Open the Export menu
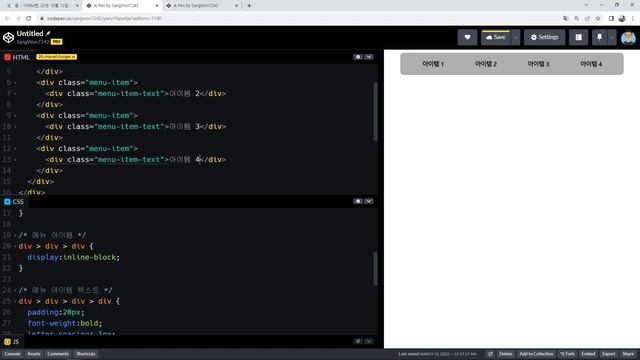640x360 pixels. click(x=609, y=354)
